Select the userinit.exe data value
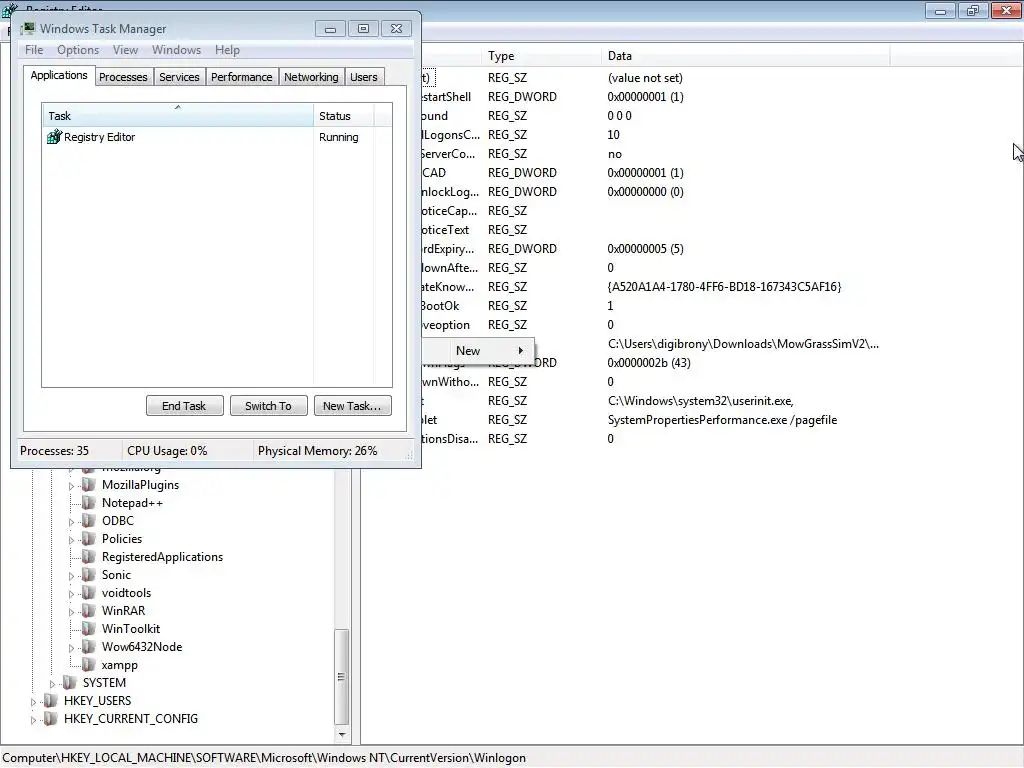 pyautogui.click(x=700, y=401)
